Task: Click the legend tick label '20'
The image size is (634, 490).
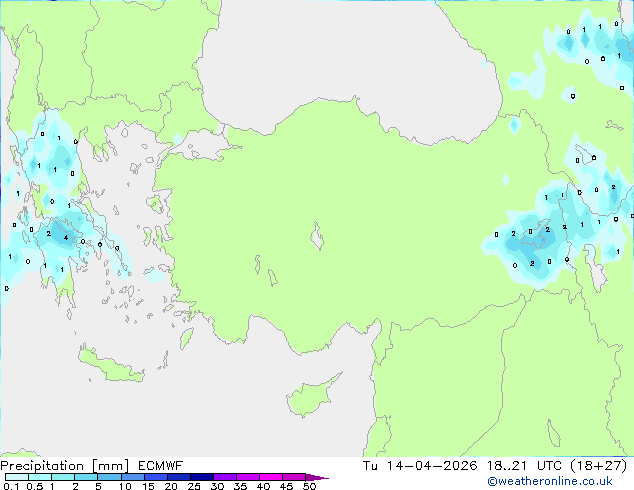Action: [171, 486]
